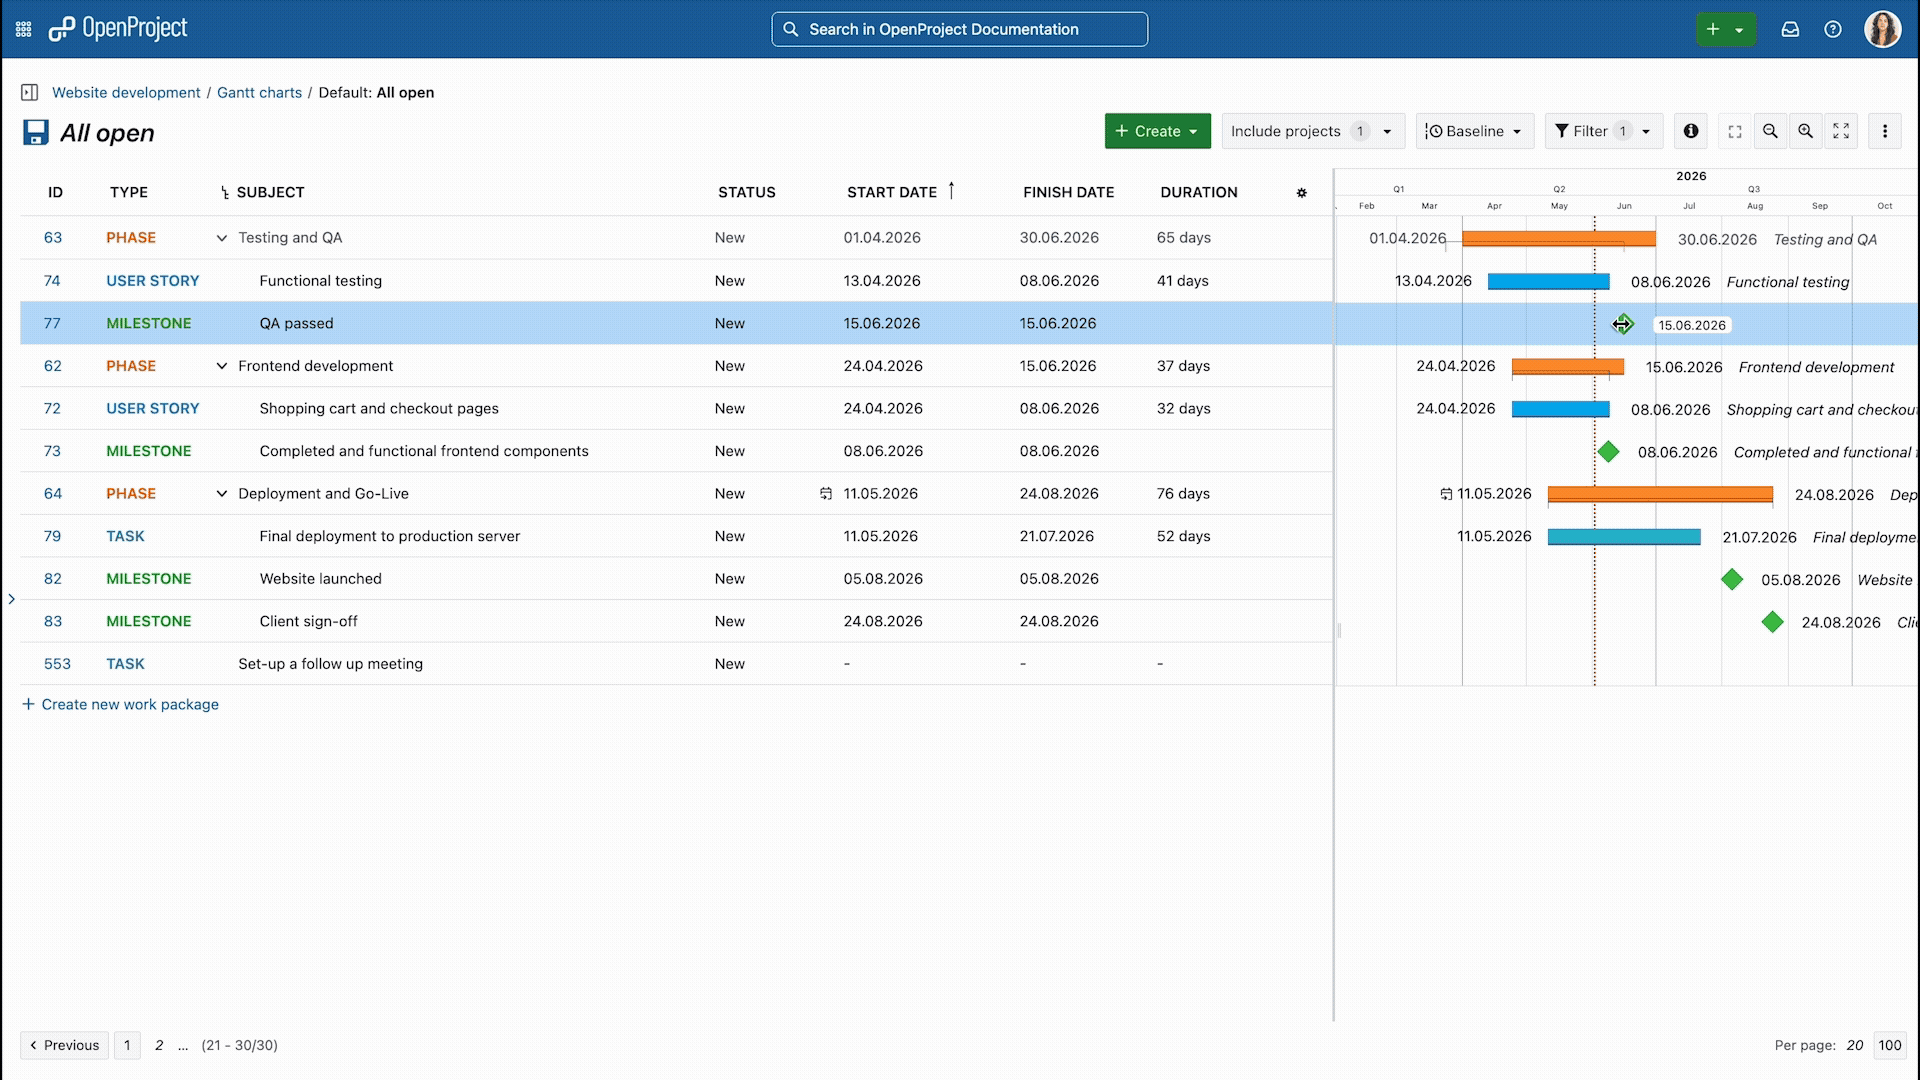Open the Baseline dropdown

tap(1474, 131)
